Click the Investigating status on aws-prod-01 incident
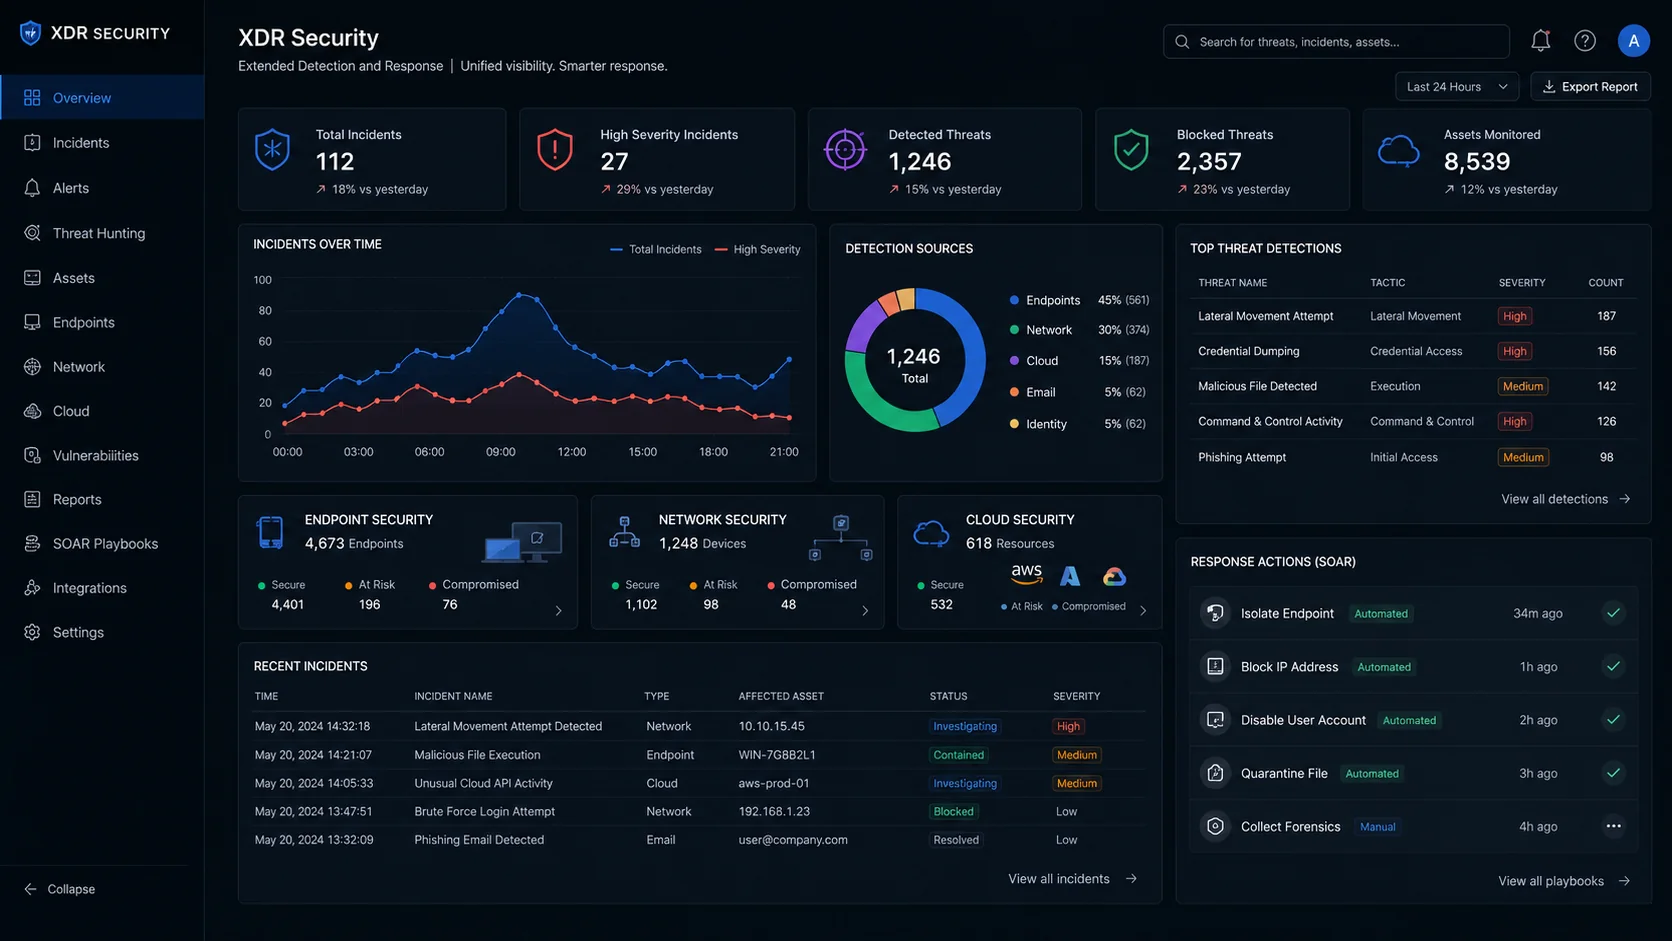 pos(965,783)
